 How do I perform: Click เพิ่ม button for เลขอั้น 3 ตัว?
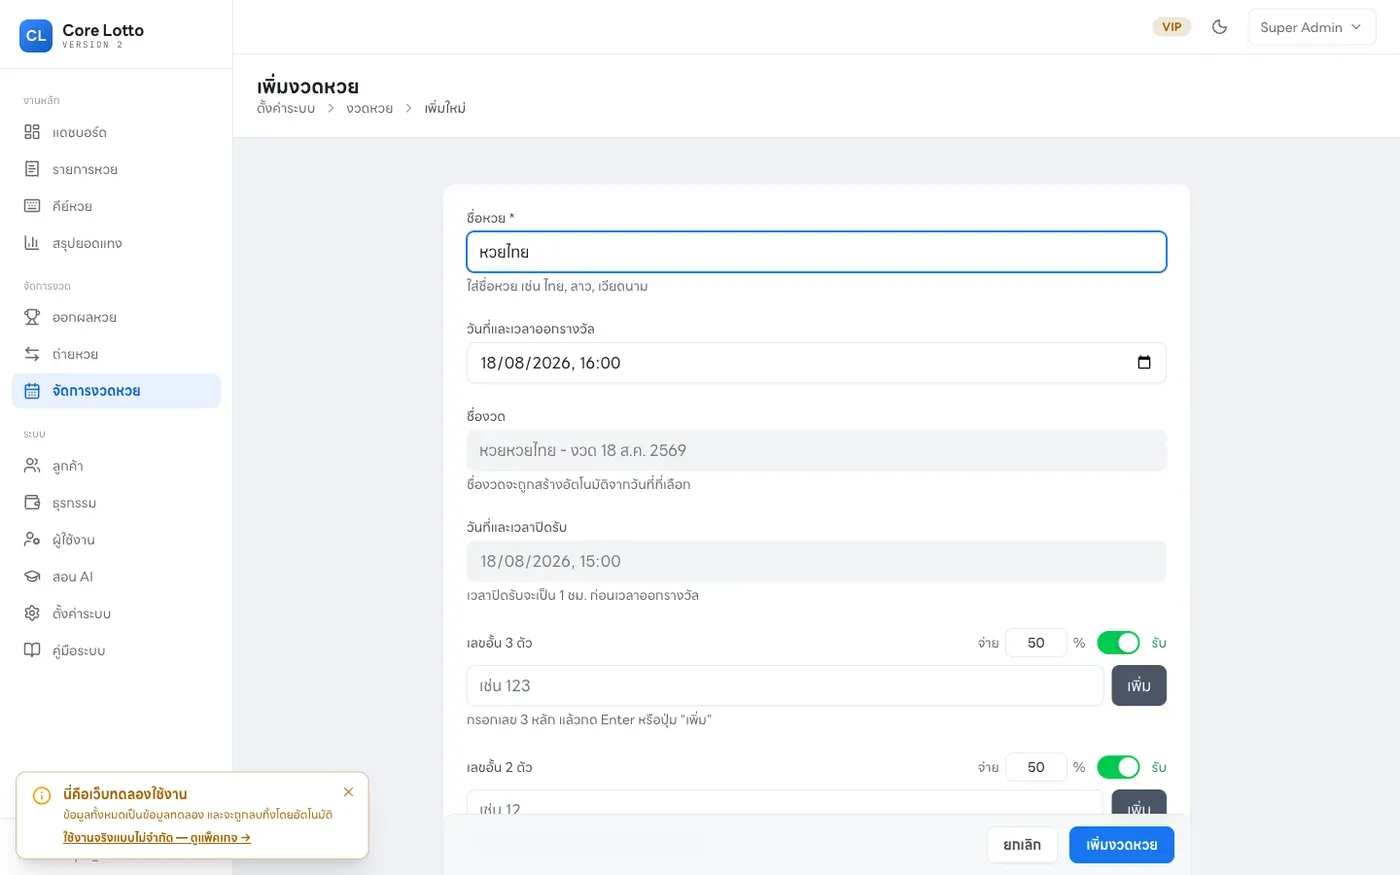[1139, 686]
